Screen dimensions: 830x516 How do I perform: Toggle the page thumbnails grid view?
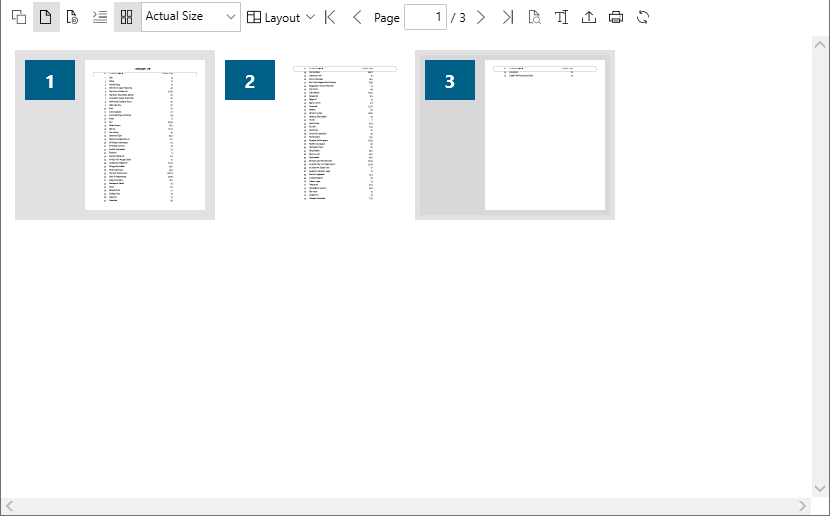(x=127, y=18)
